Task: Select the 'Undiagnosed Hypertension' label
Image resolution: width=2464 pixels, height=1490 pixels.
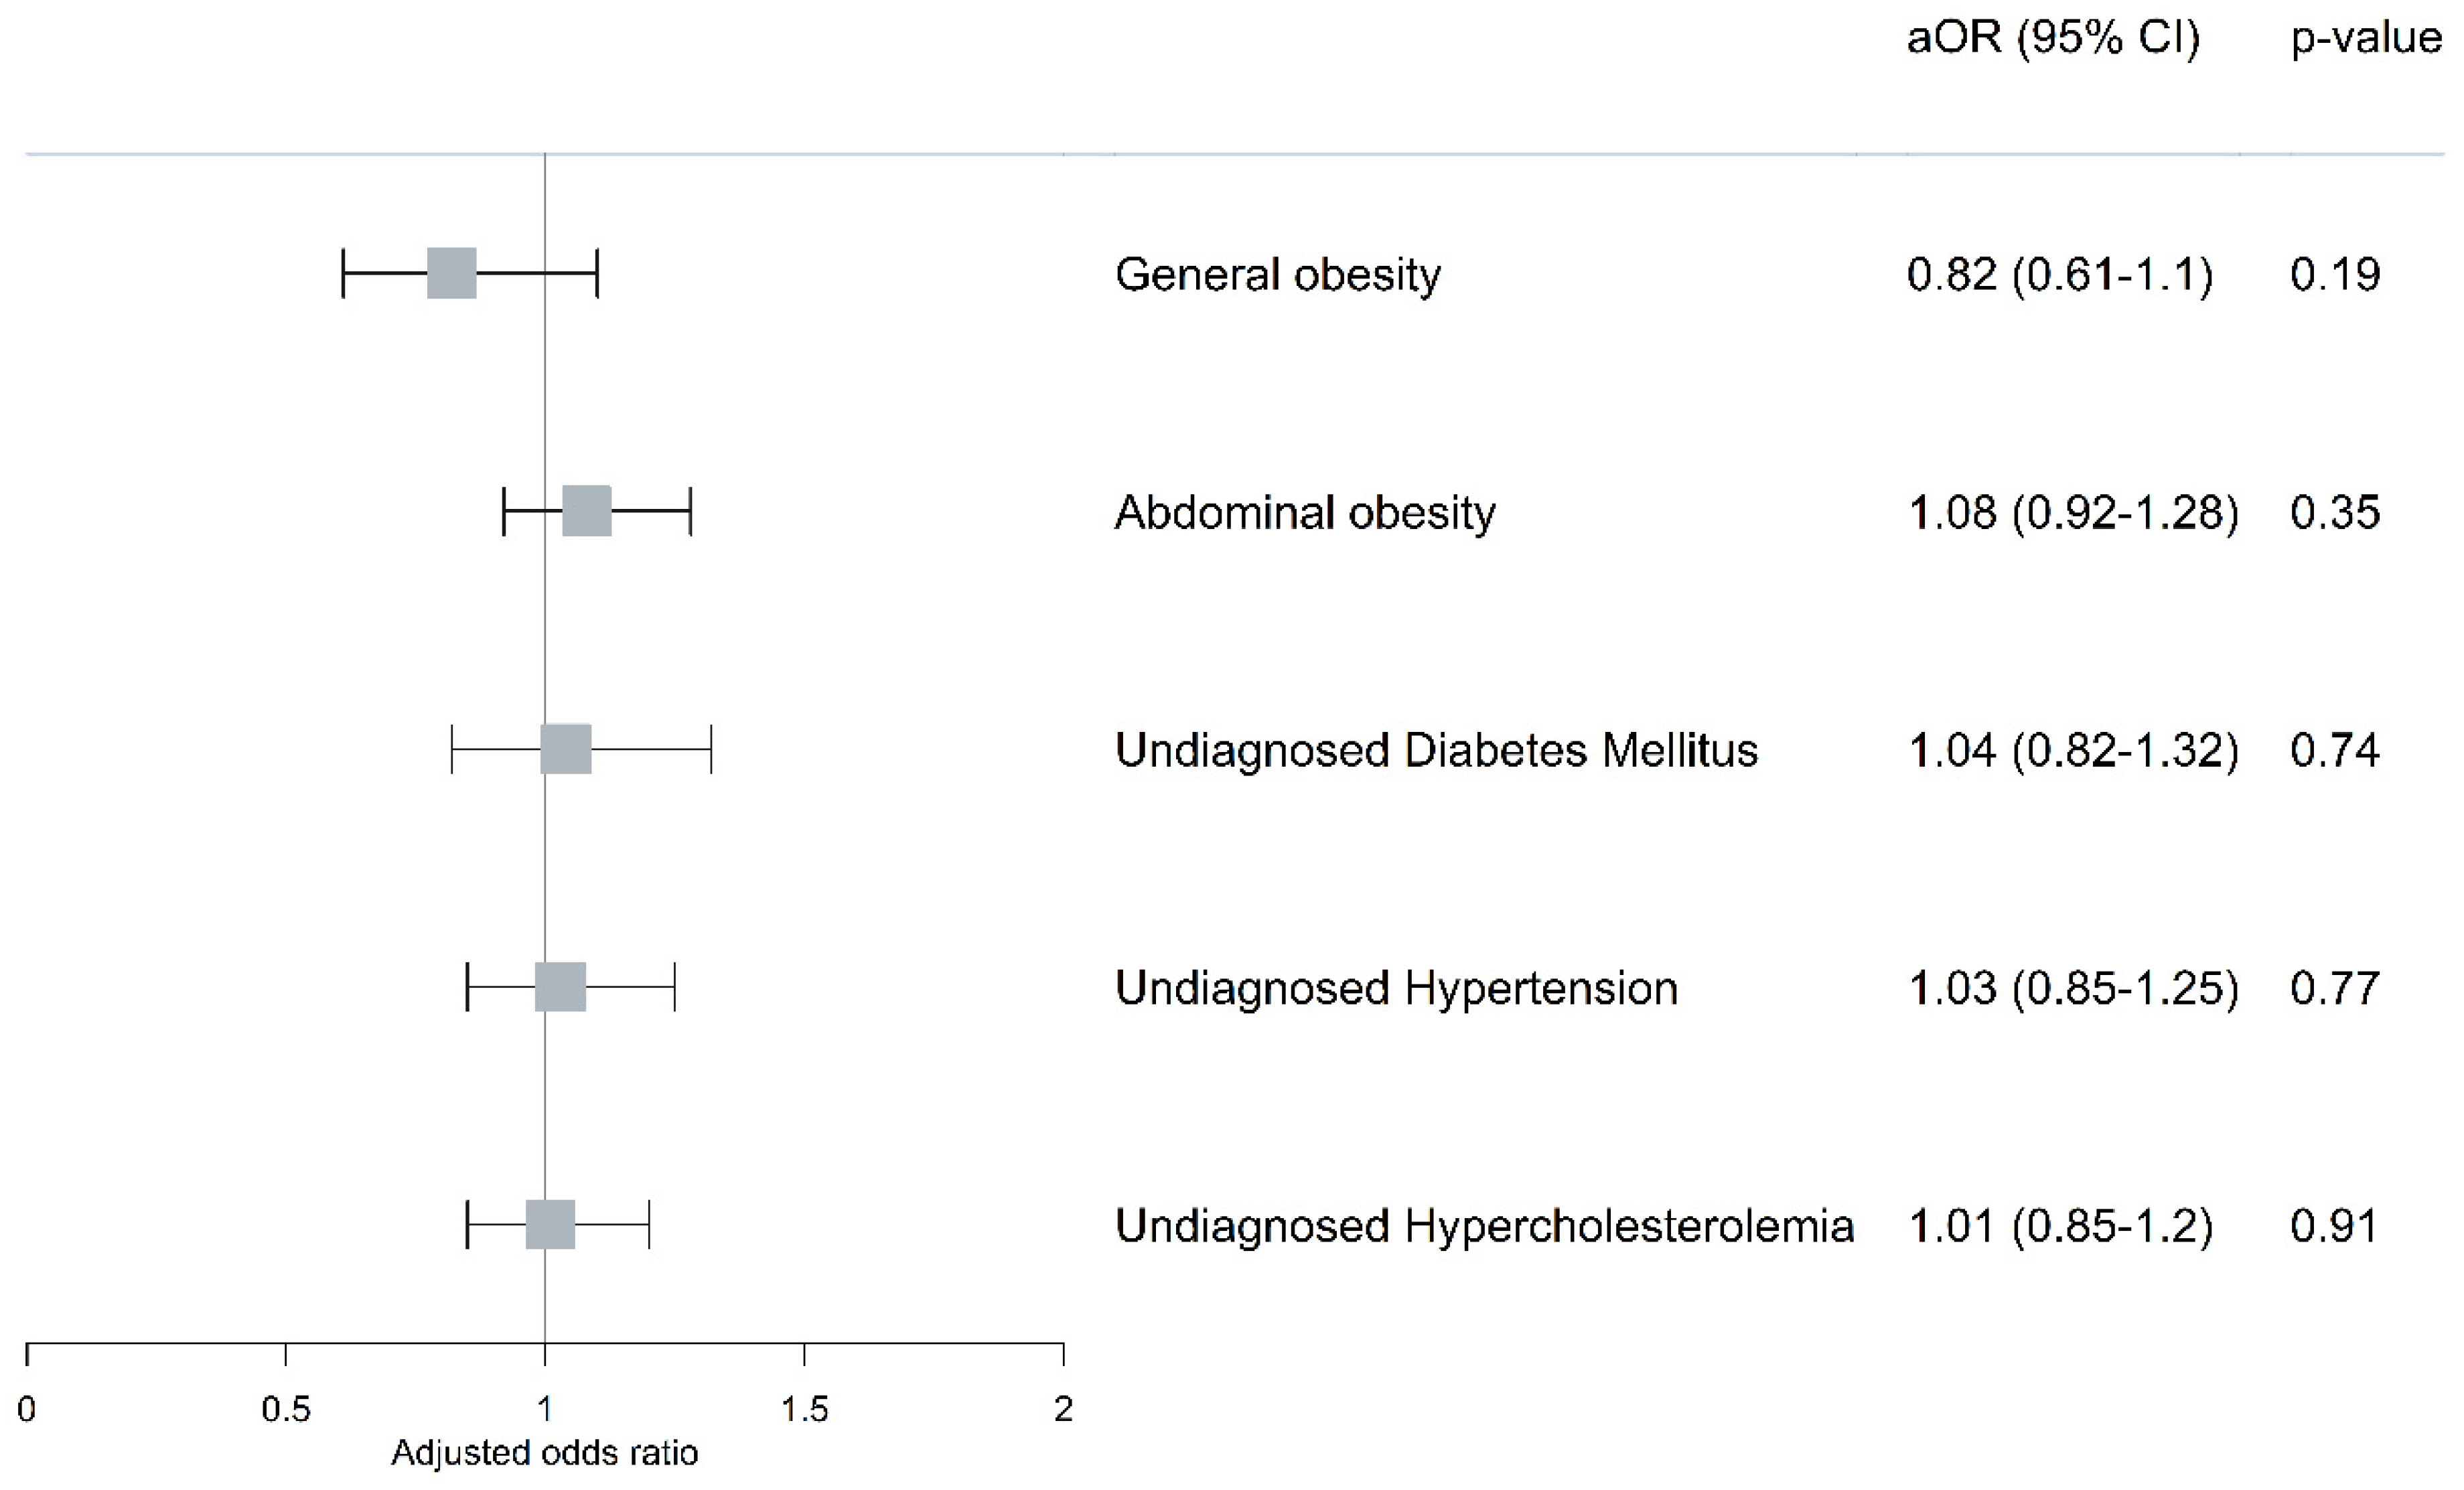Action: [x=1396, y=989]
